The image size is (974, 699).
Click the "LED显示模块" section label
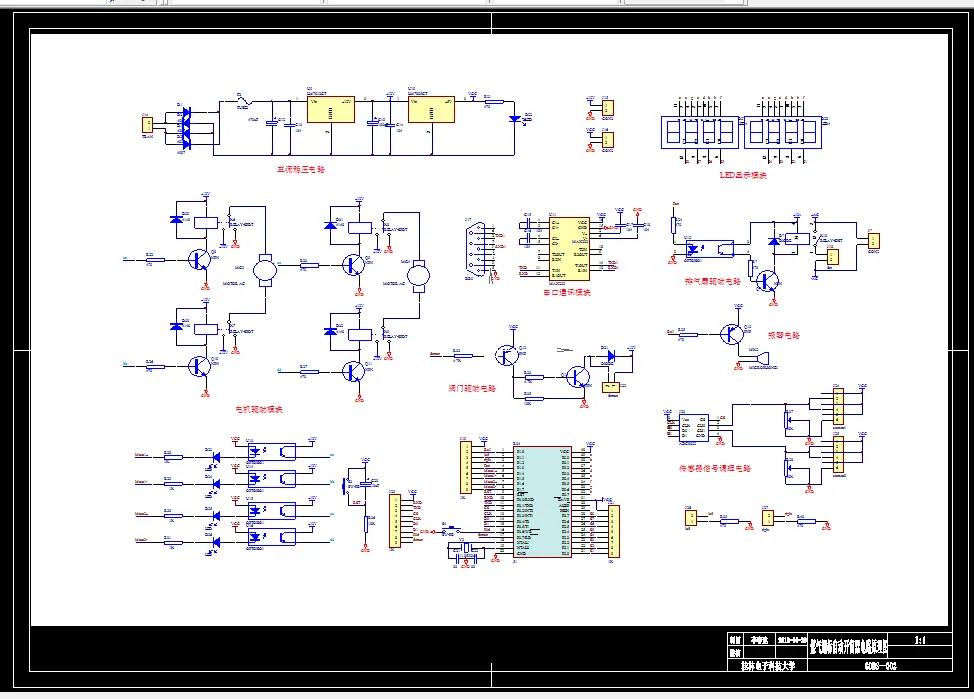[x=743, y=175]
